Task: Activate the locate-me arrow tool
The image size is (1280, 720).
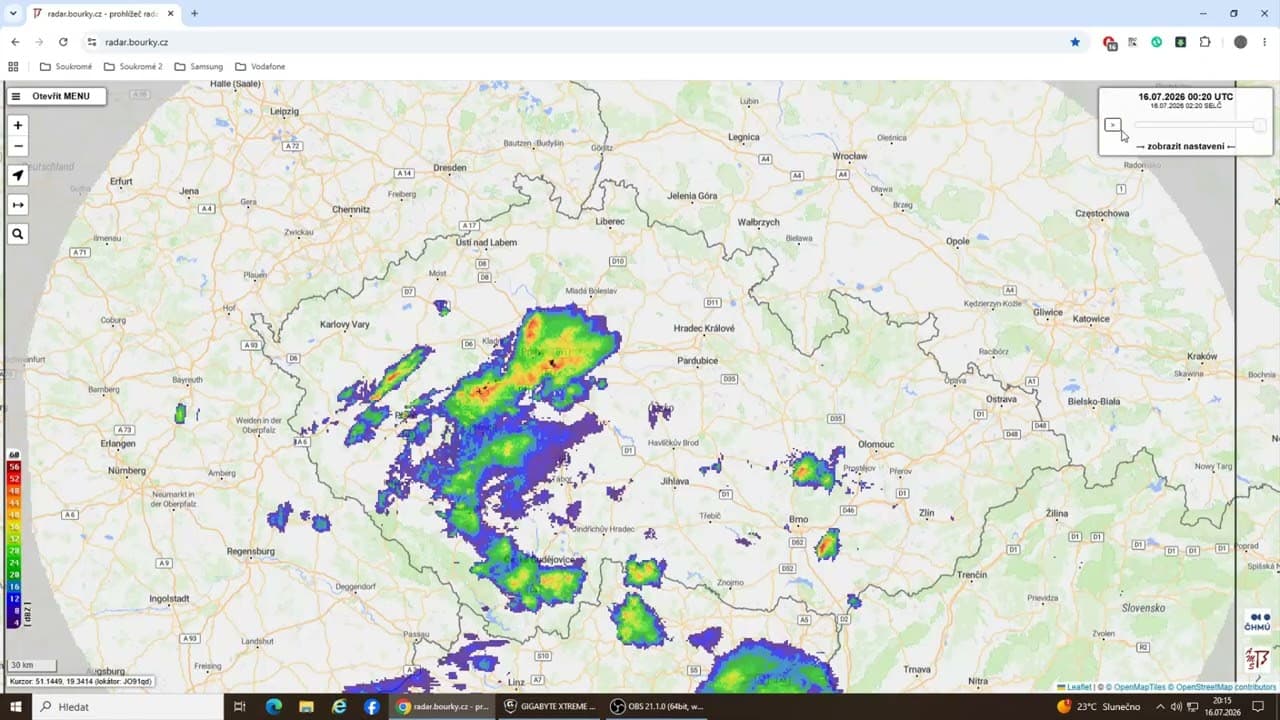Action: point(17,175)
